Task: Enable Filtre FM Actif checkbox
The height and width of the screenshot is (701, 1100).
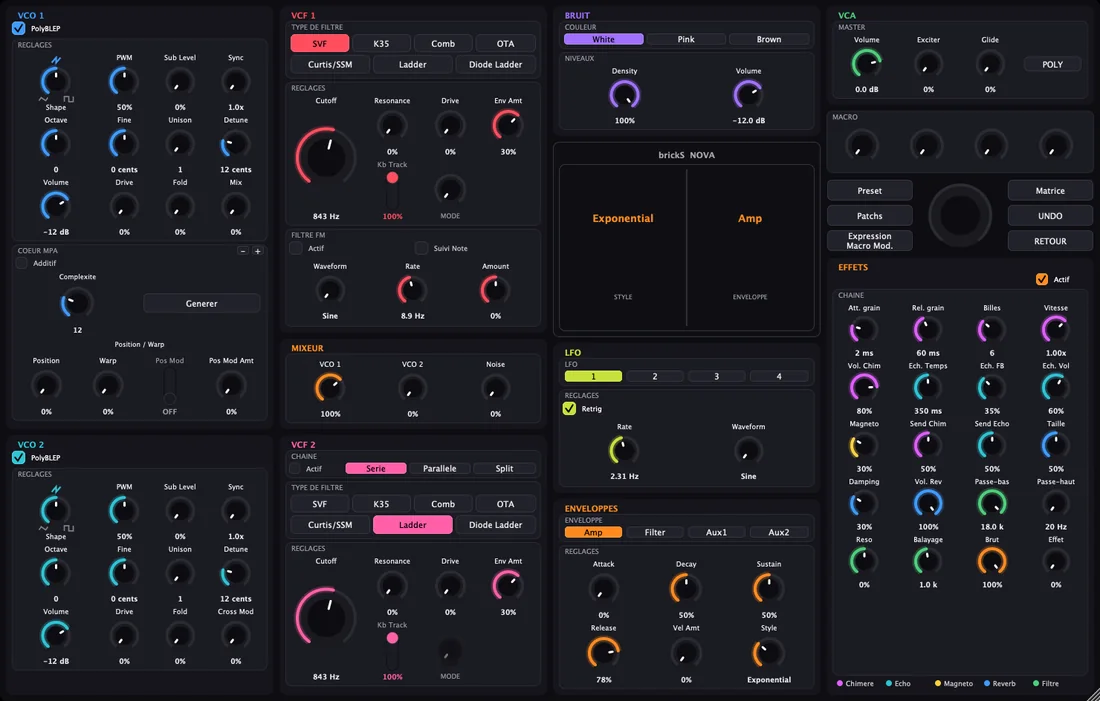Action: pyautogui.click(x=296, y=248)
